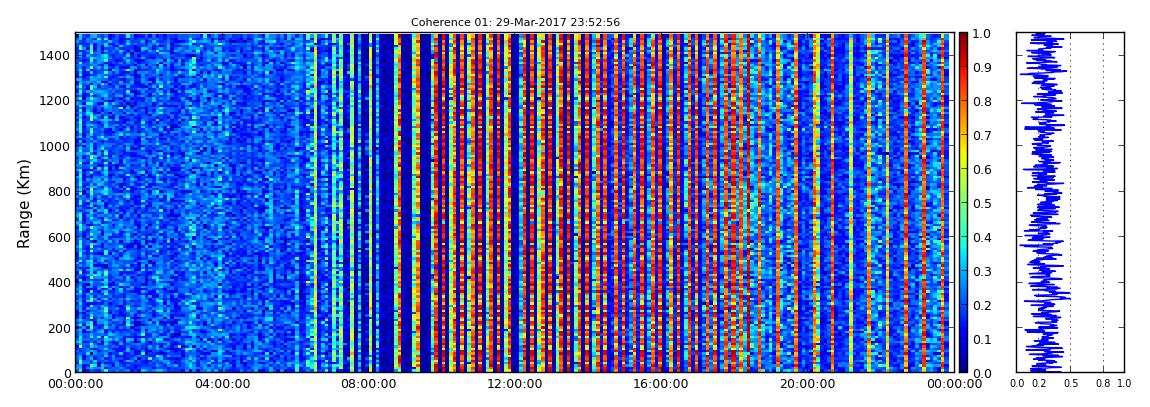The width and height of the screenshot is (1150, 407).
Task: Click the colorbar 0.5 tick label
Action: (981, 203)
